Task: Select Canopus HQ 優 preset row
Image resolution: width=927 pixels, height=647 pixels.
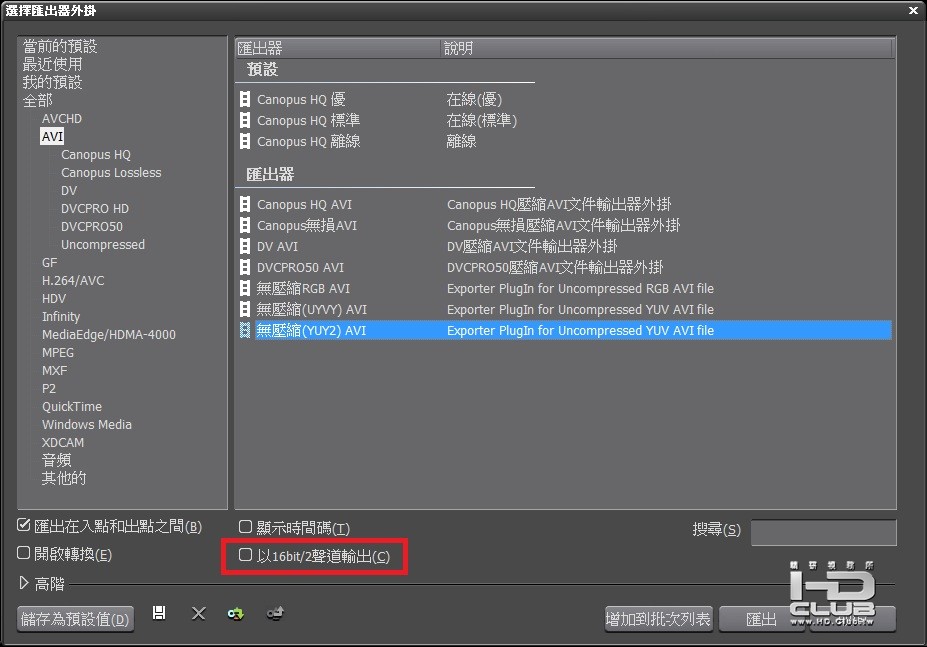Action: tap(564, 99)
